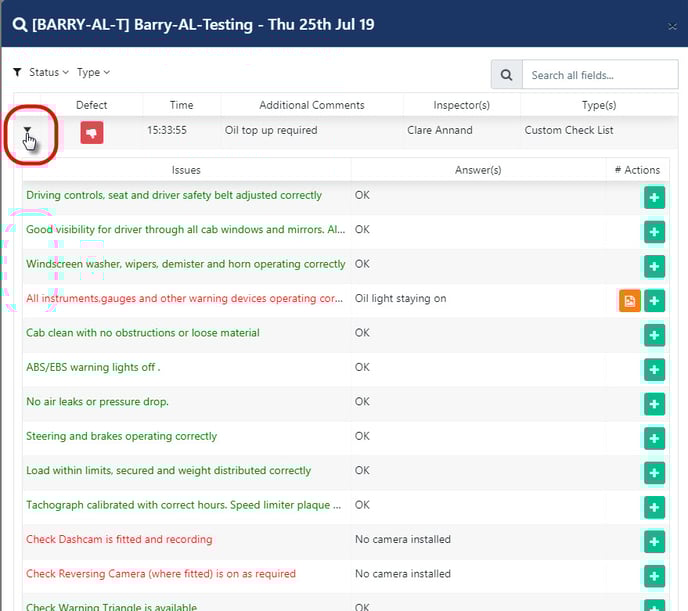The height and width of the screenshot is (611, 688).
Task: Click the Answer(s) column header
Action: point(478,170)
